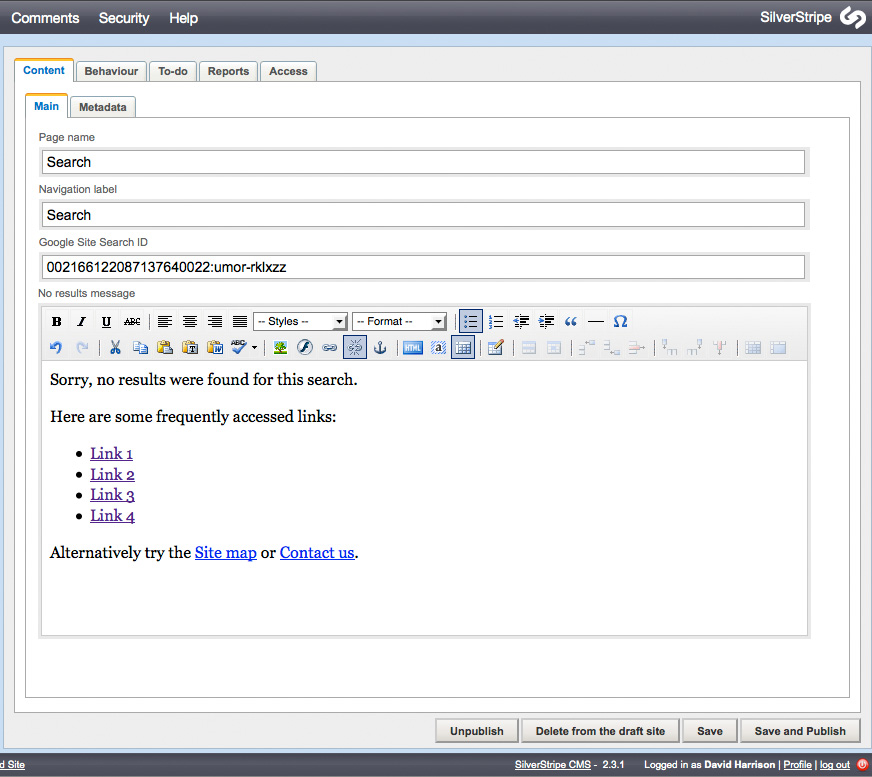This screenshot has height=777, width=872.
Task: Apply italic formatting
Action: click(x=81, y=321)
